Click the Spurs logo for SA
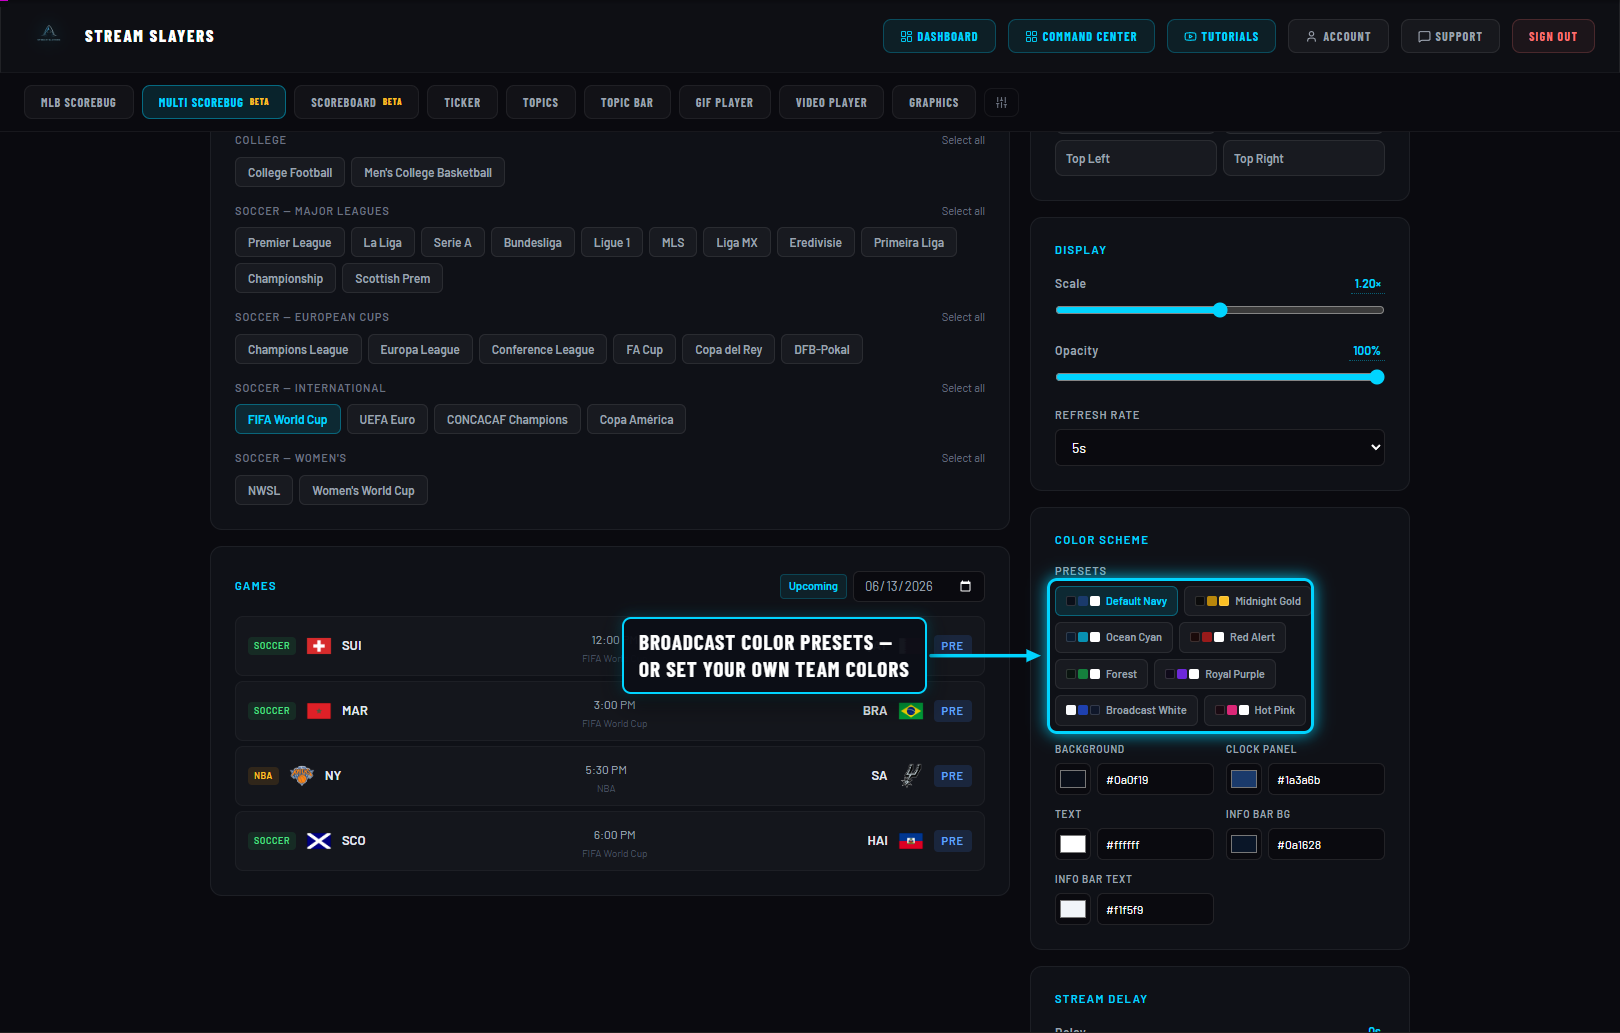The width and height of the screenshot is (1620, 1033). point(911,776)
